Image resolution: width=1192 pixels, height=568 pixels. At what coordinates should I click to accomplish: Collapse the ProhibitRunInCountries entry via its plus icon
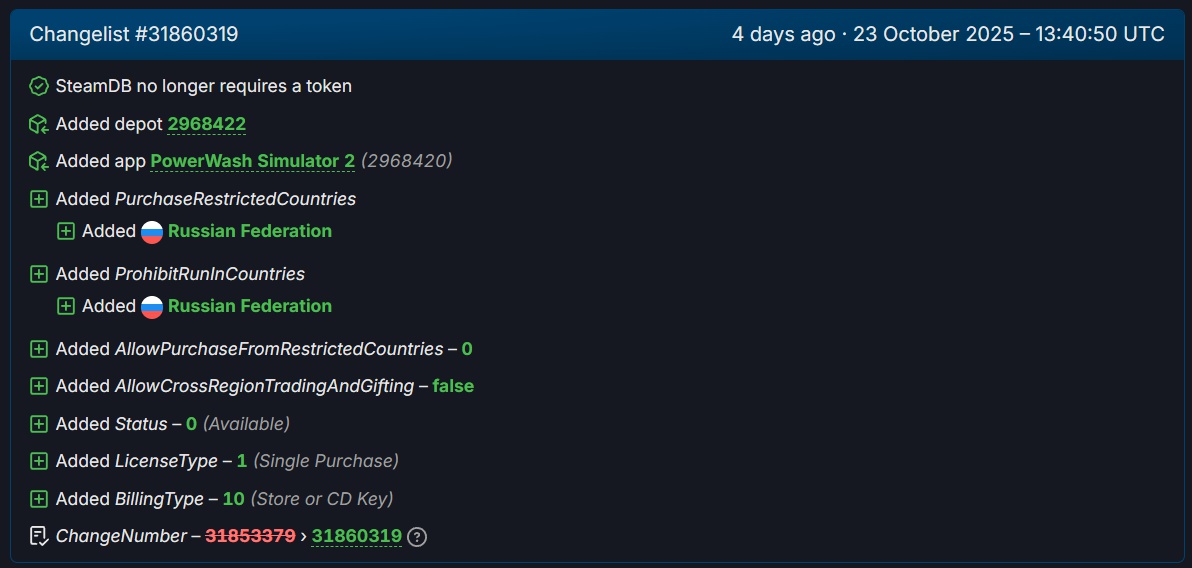tap(39, 274)
